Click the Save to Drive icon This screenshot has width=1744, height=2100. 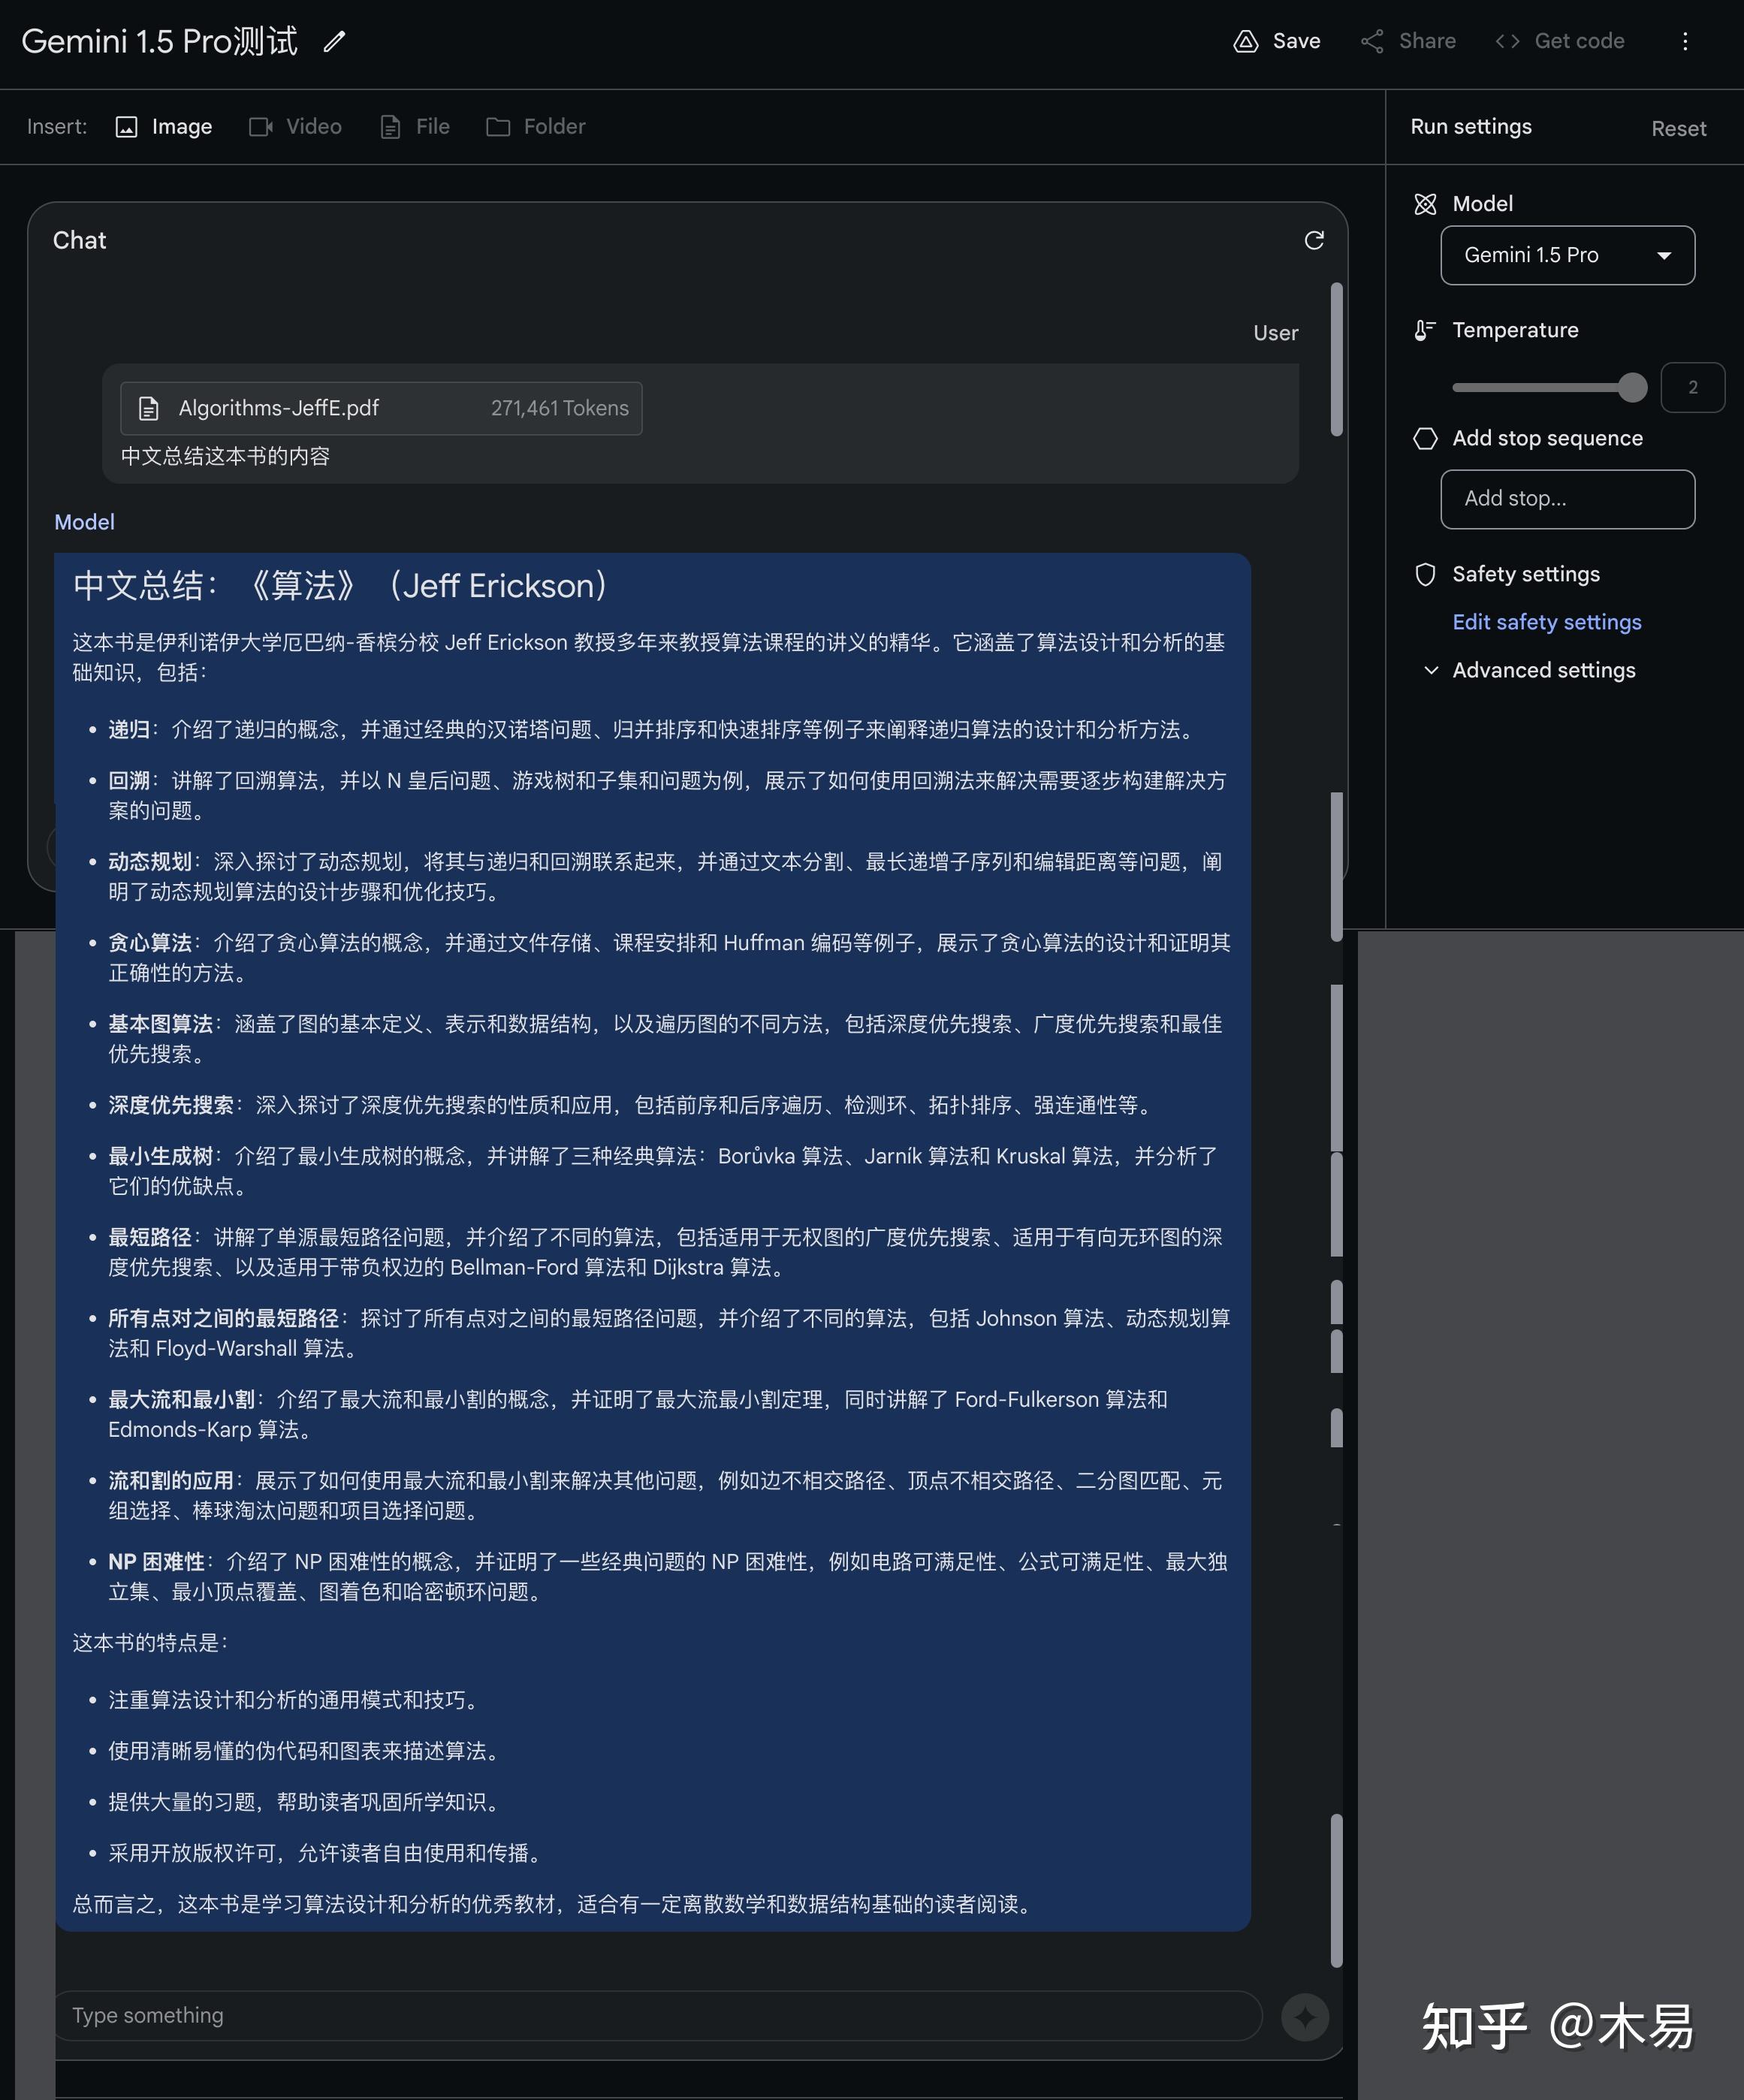[x=1245, y=41]
